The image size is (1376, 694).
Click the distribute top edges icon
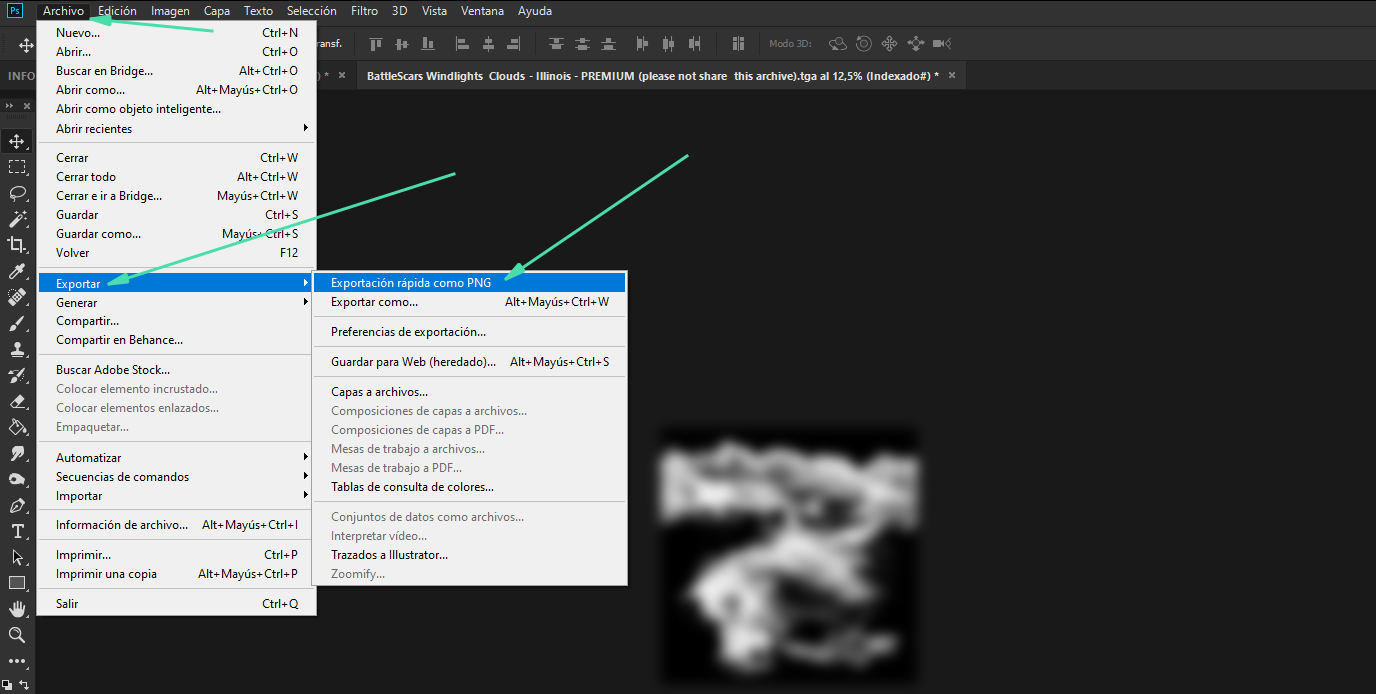pos(556,44)
